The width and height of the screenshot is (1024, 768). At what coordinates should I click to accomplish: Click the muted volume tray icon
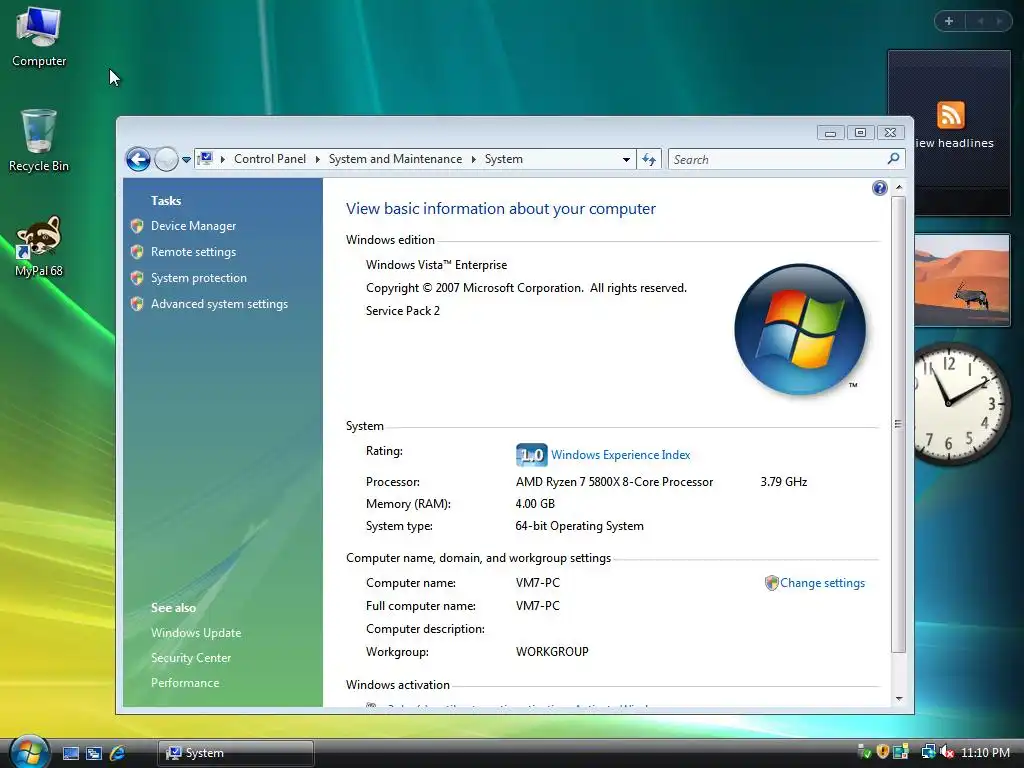pos(947,752)
